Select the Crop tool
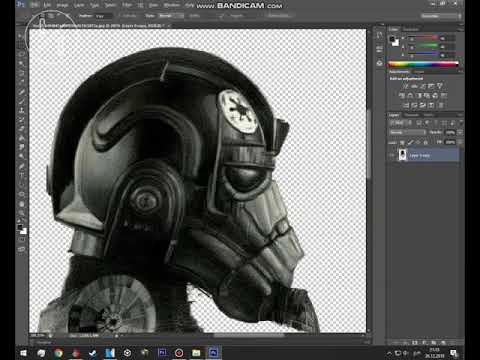This screenshot has width=480, height=360. [21, 73]
